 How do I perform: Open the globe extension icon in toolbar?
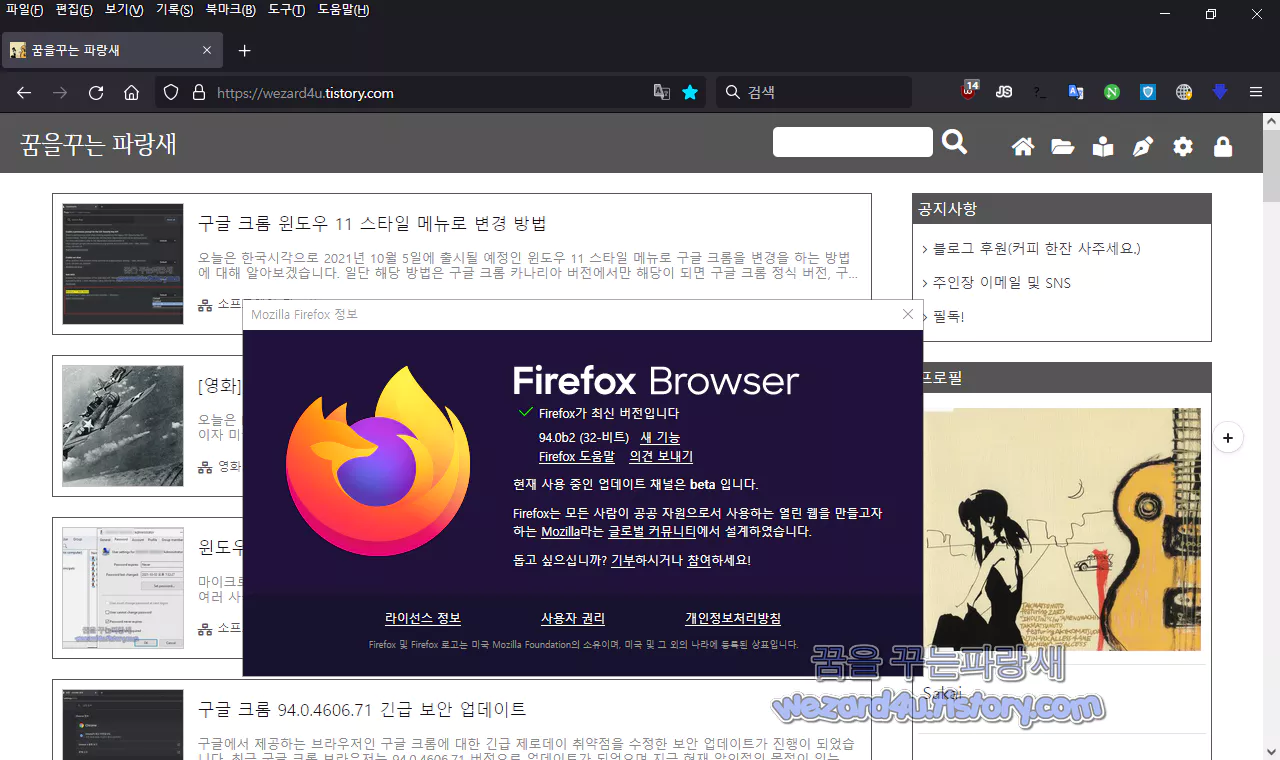1184,93
